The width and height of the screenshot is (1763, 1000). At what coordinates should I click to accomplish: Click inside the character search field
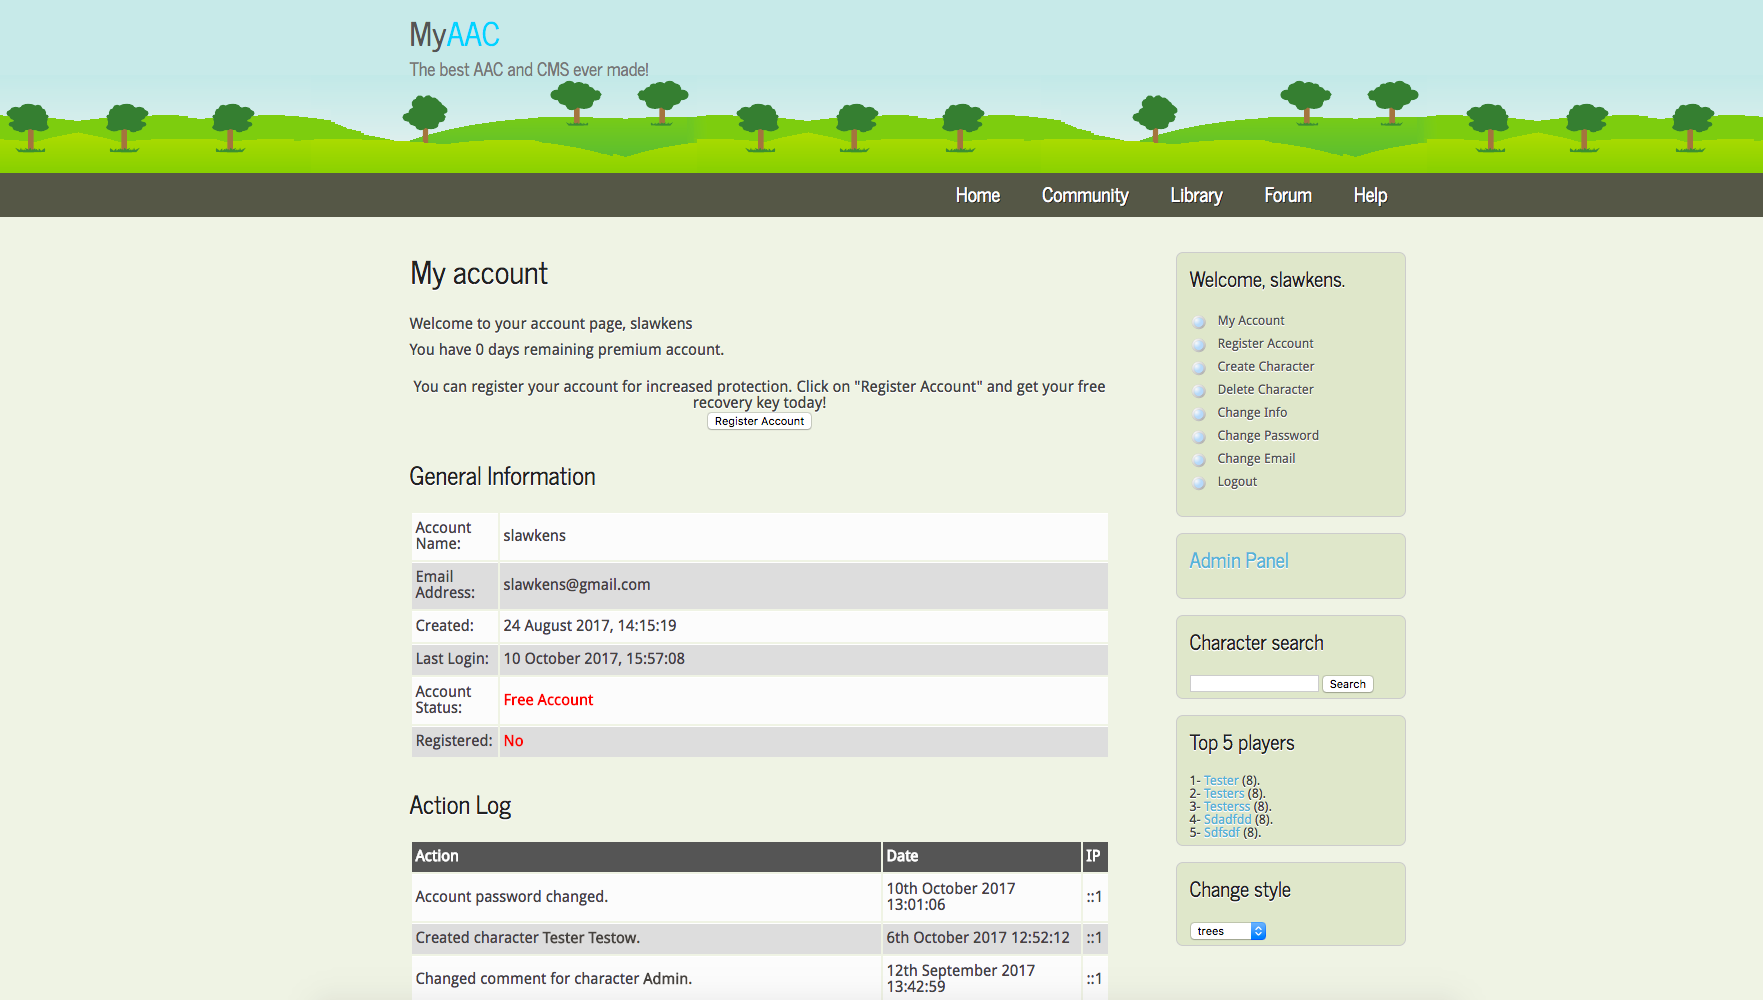coord(1253,683)
